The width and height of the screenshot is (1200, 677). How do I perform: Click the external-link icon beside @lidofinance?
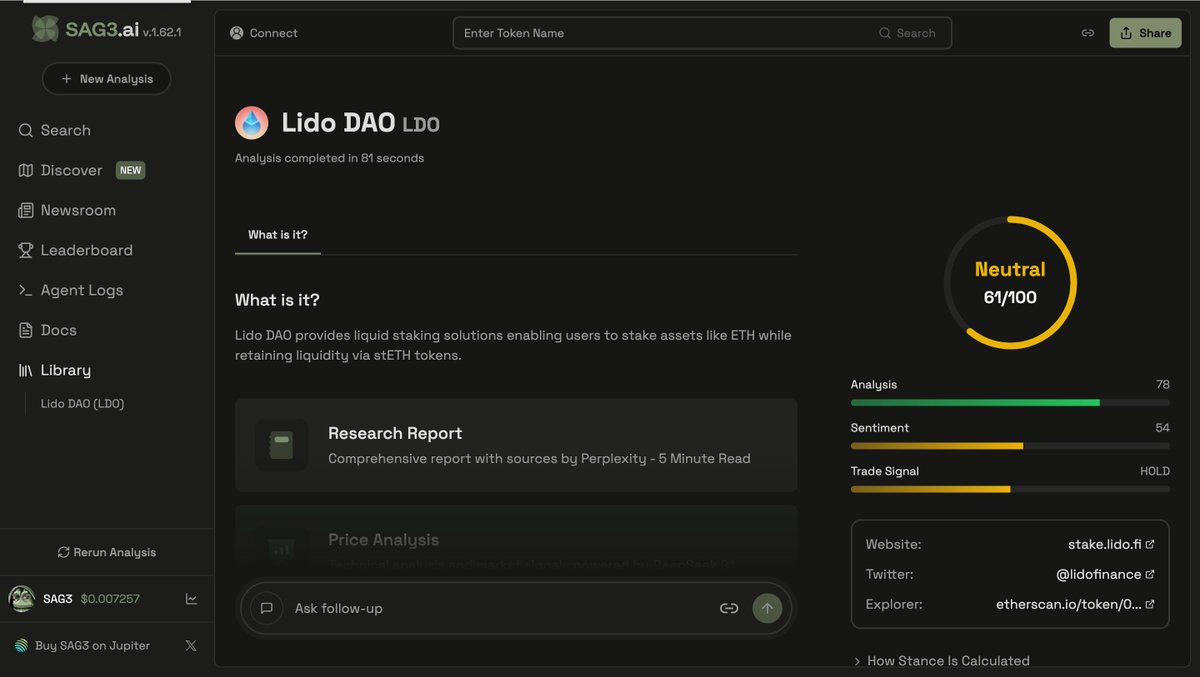(1150, 575)
